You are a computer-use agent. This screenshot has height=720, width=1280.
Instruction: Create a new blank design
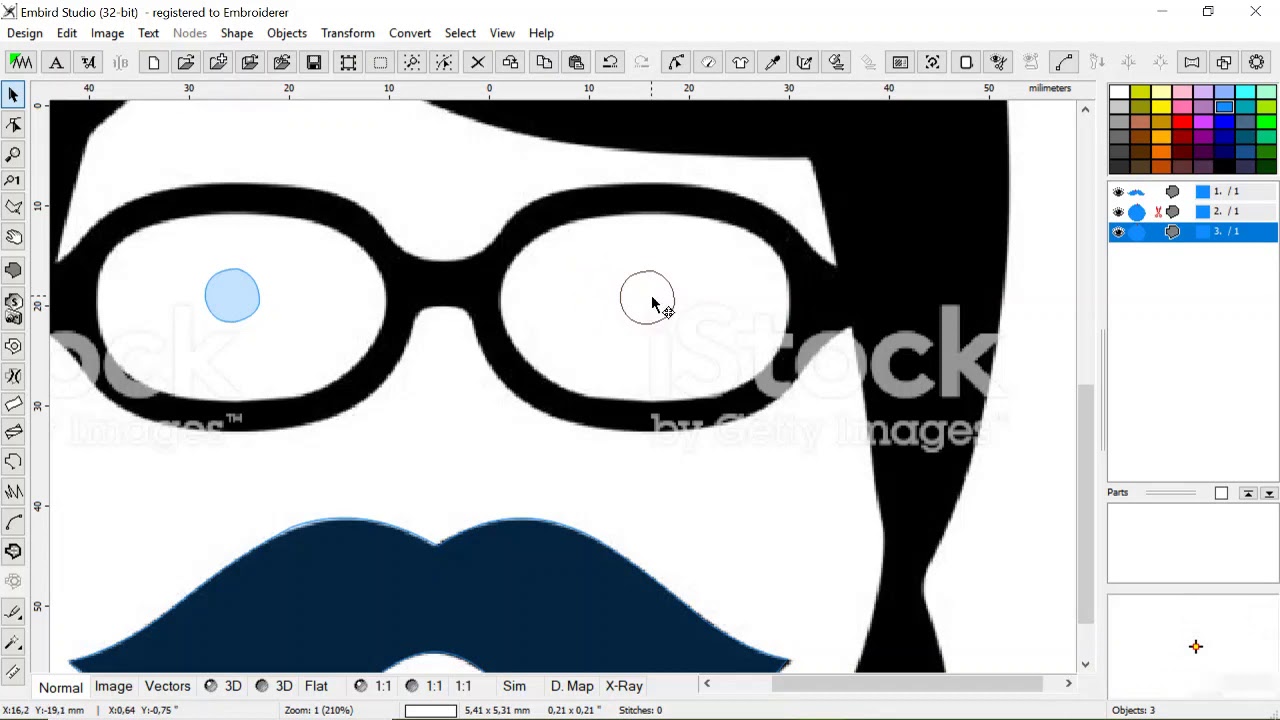153,62
